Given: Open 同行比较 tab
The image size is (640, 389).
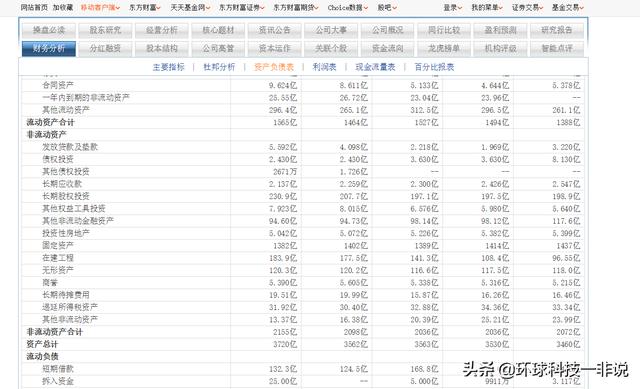Looking at the screenshot, I should pos(444,30).
